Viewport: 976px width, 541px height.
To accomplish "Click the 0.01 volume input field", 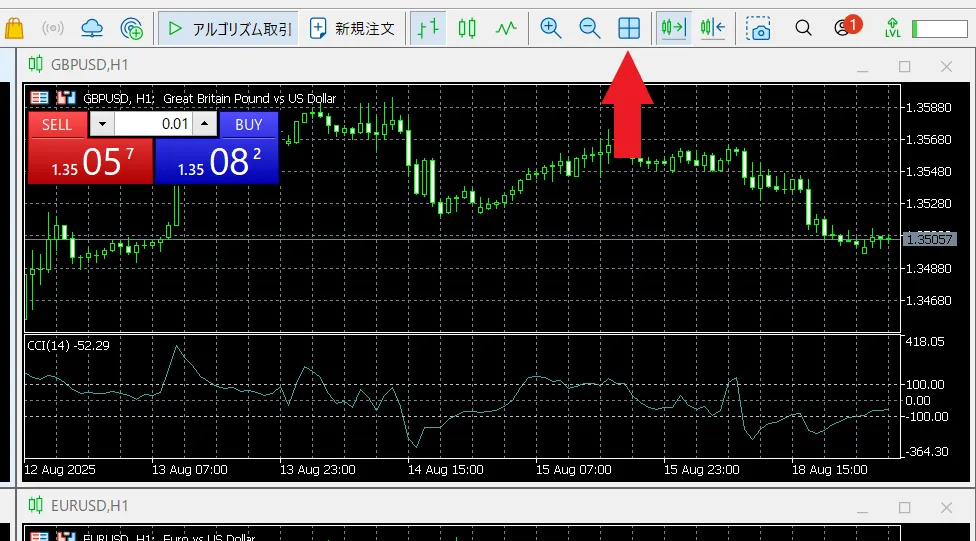I will click(154, 124).
